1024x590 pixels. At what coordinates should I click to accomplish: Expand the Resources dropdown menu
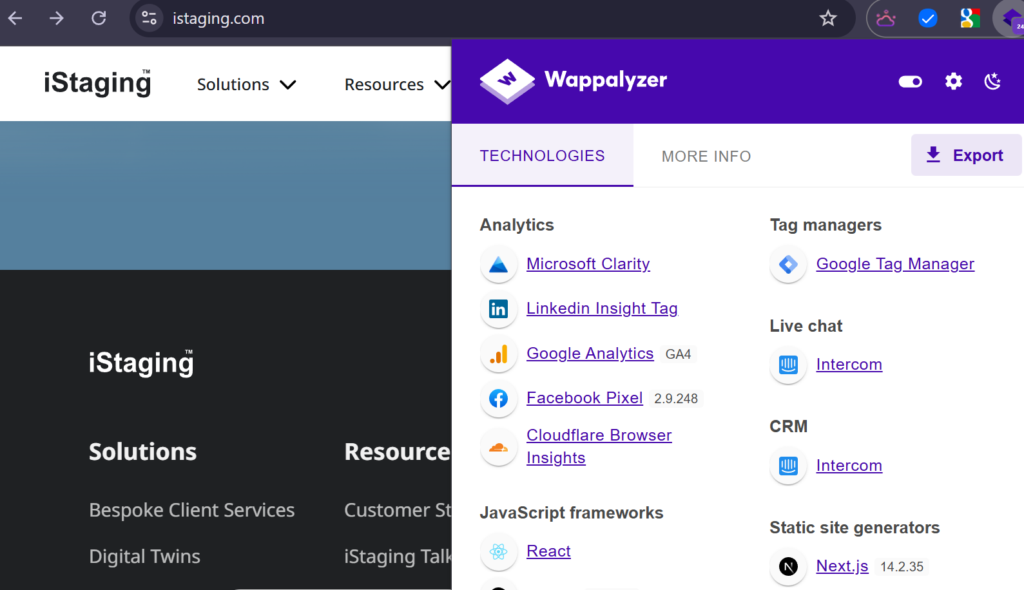(x=397, y=85)
